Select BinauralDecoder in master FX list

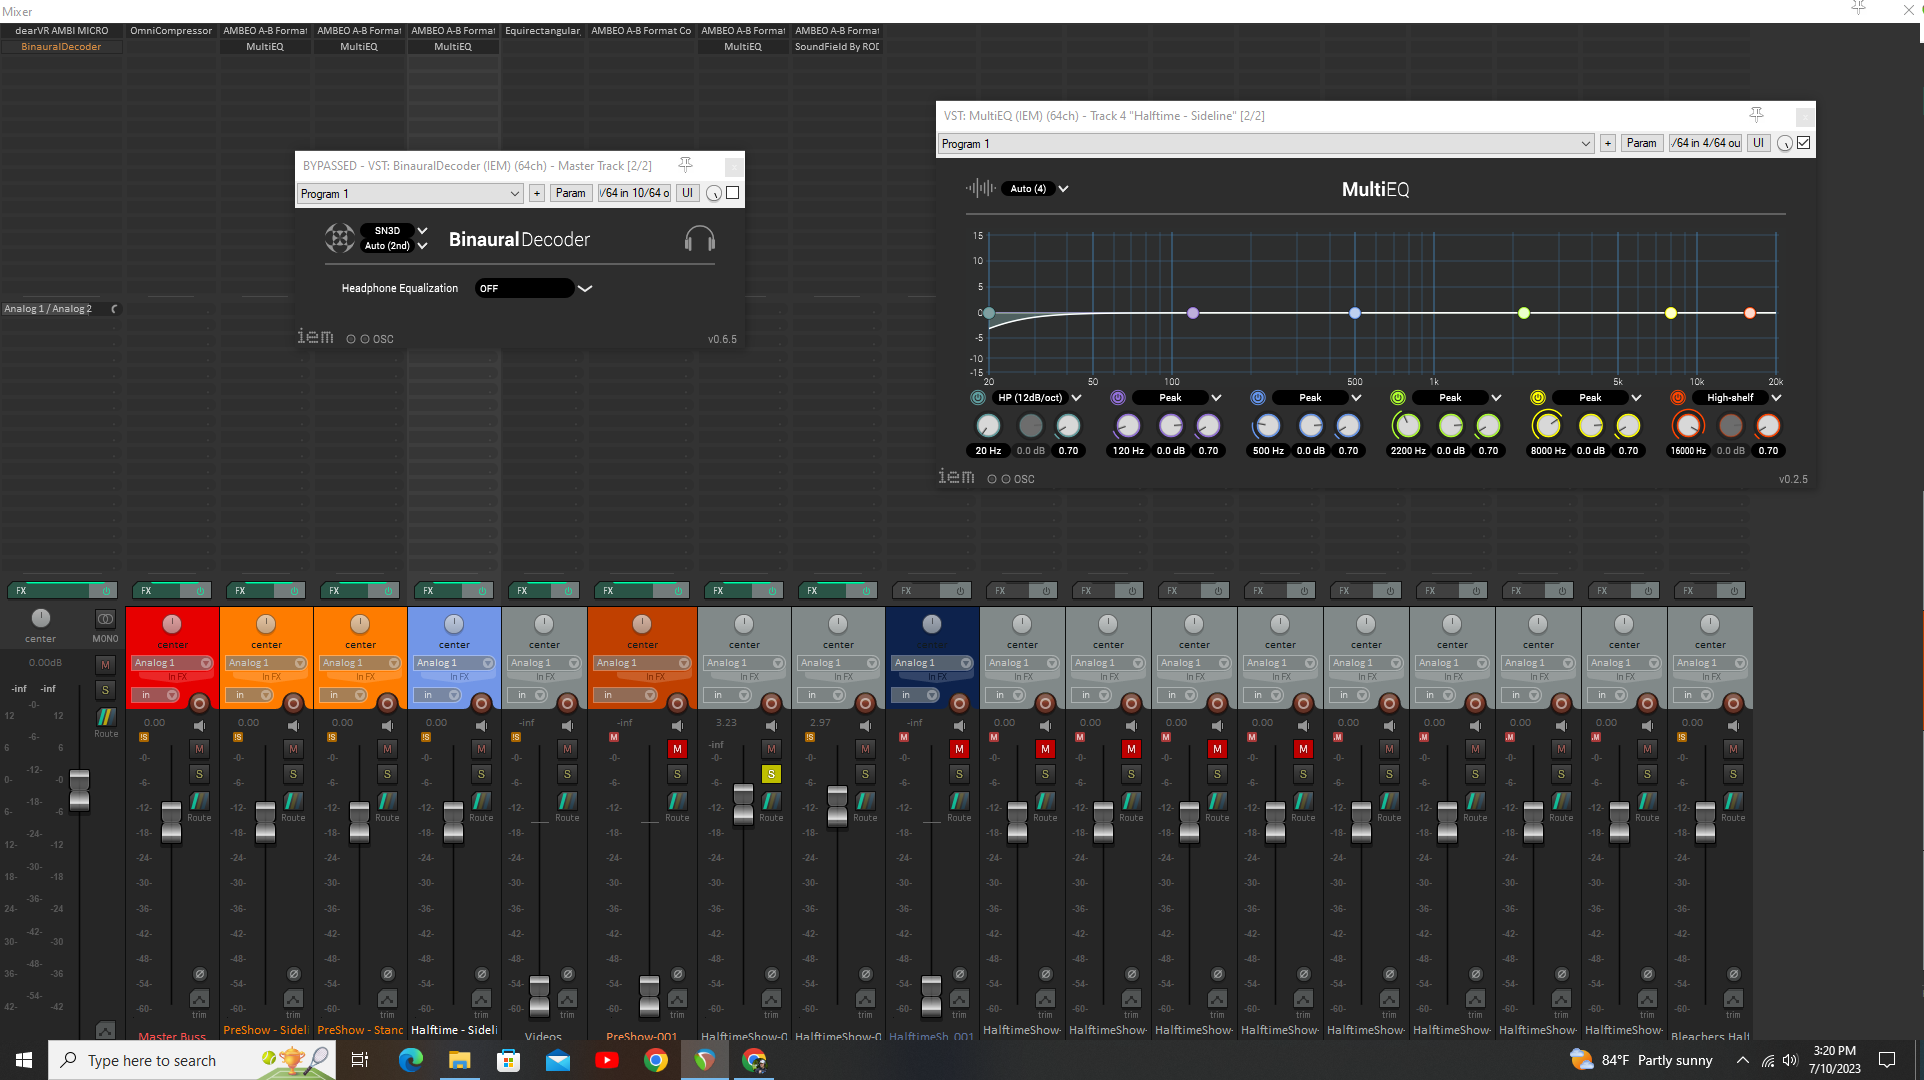pyautogui.click(x=62, y=47)
